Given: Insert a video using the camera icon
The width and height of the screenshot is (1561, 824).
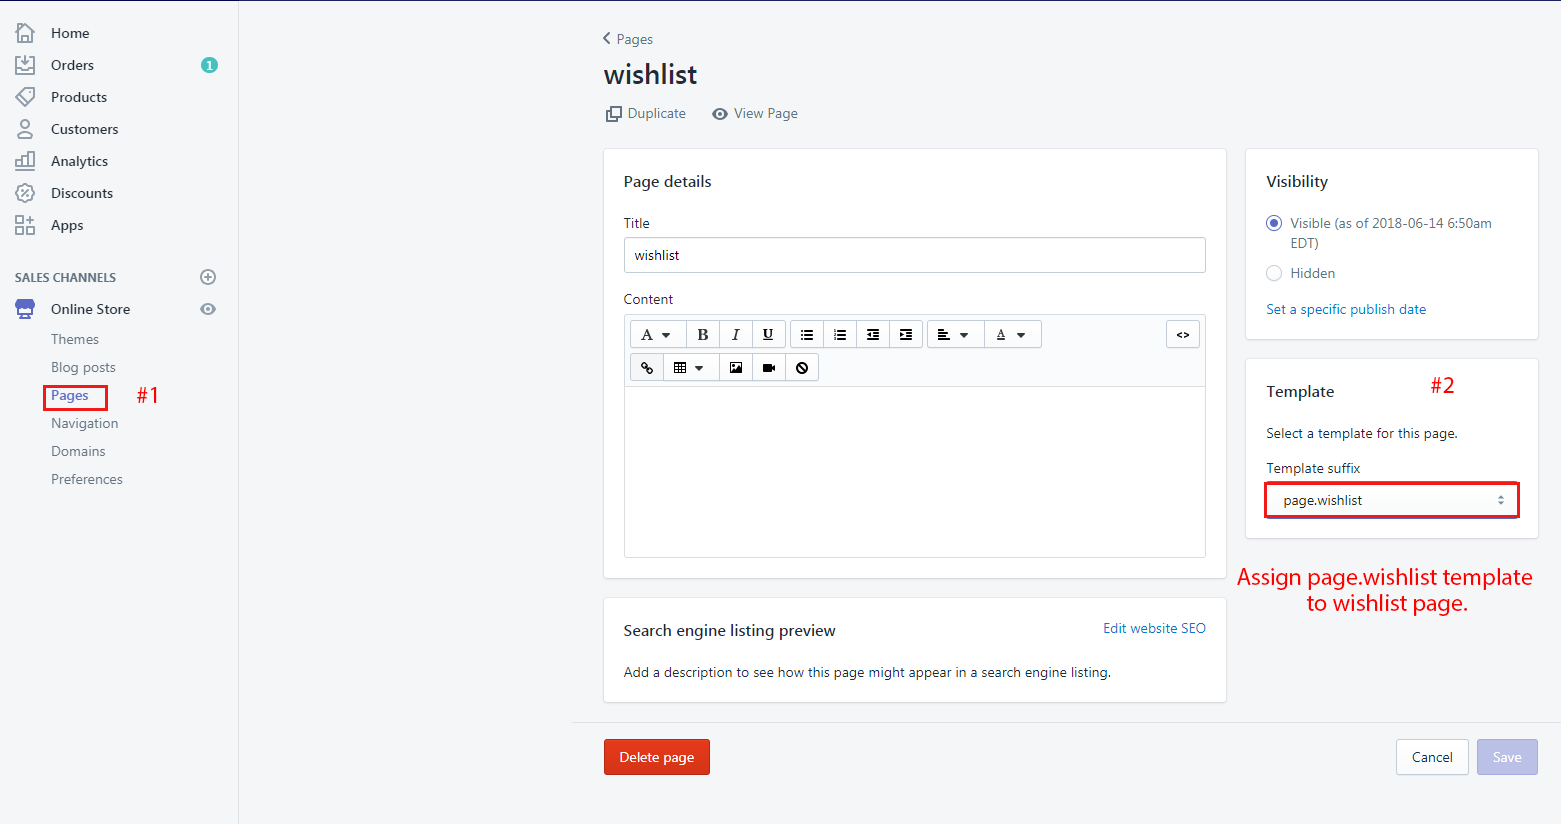Looking at the screenshot, I should (x=769, y=368).
